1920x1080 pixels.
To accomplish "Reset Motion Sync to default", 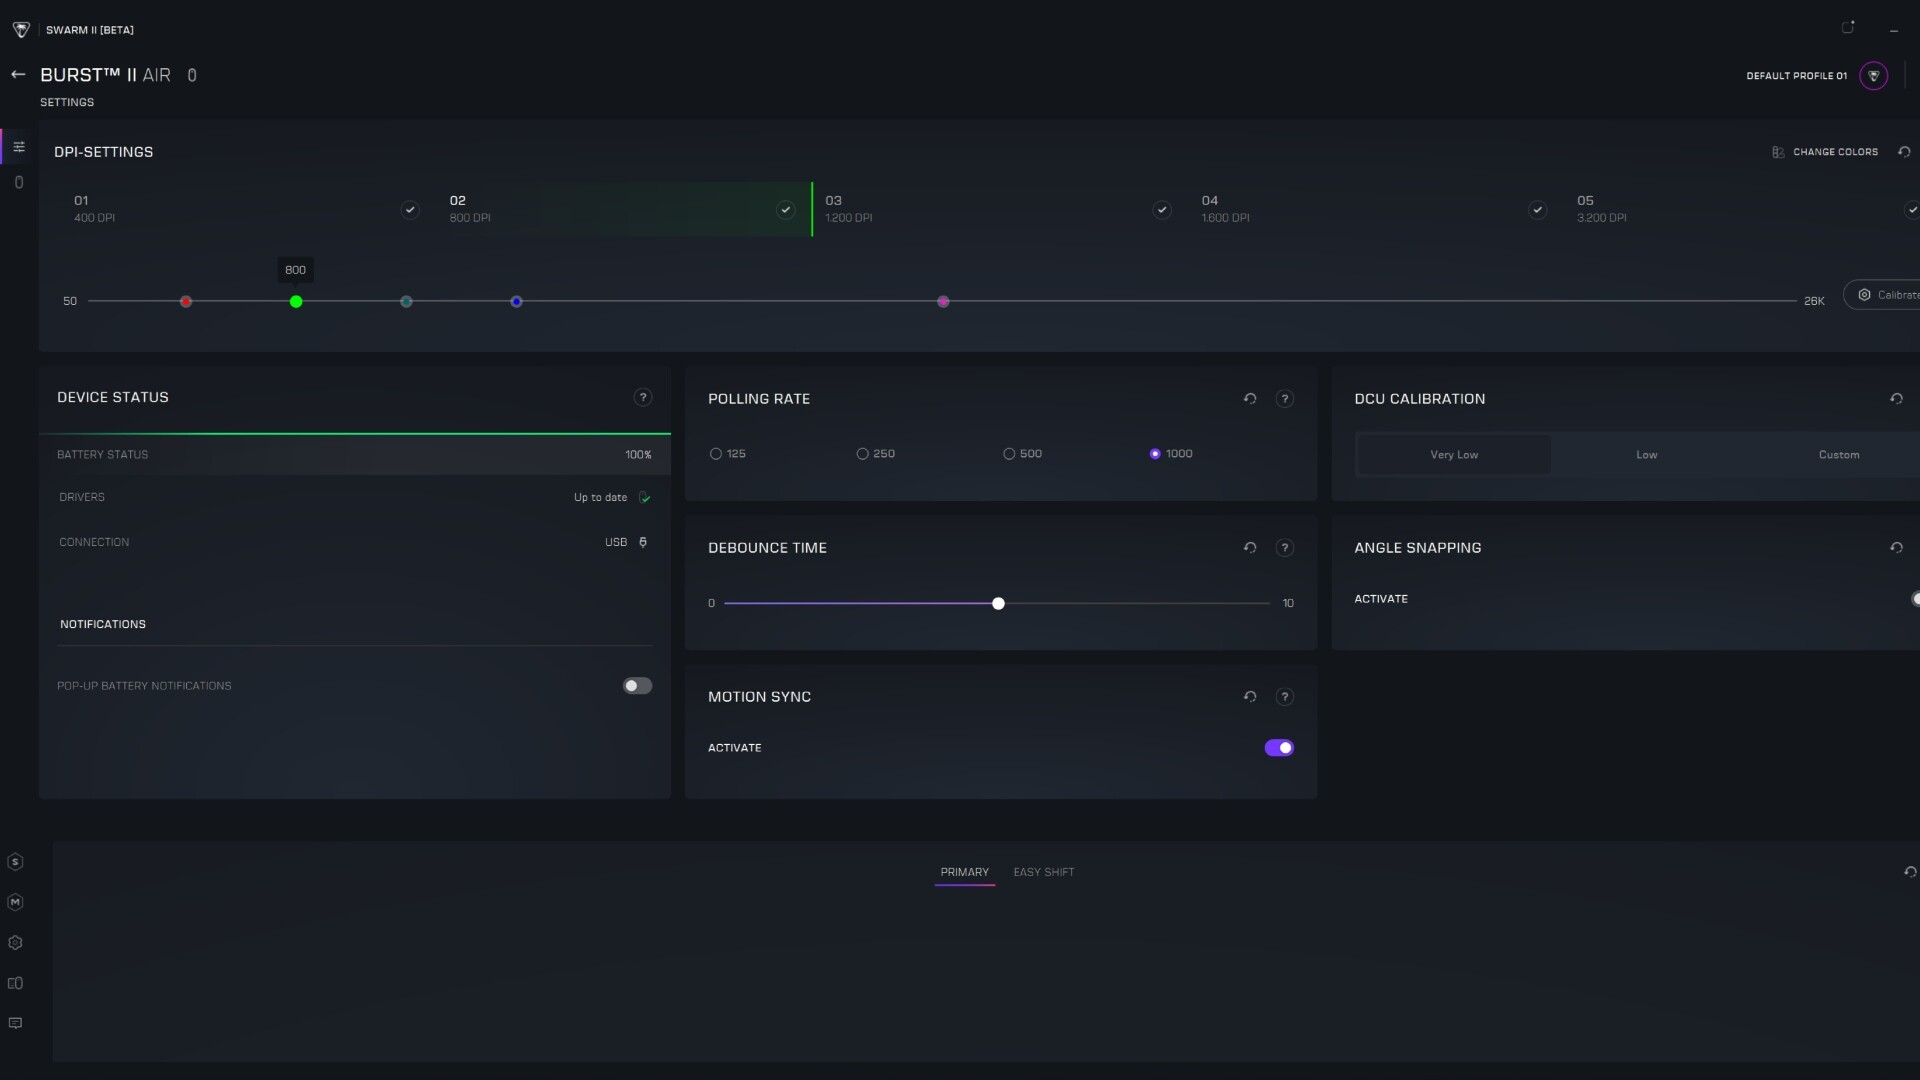I will pos(1250,697).
